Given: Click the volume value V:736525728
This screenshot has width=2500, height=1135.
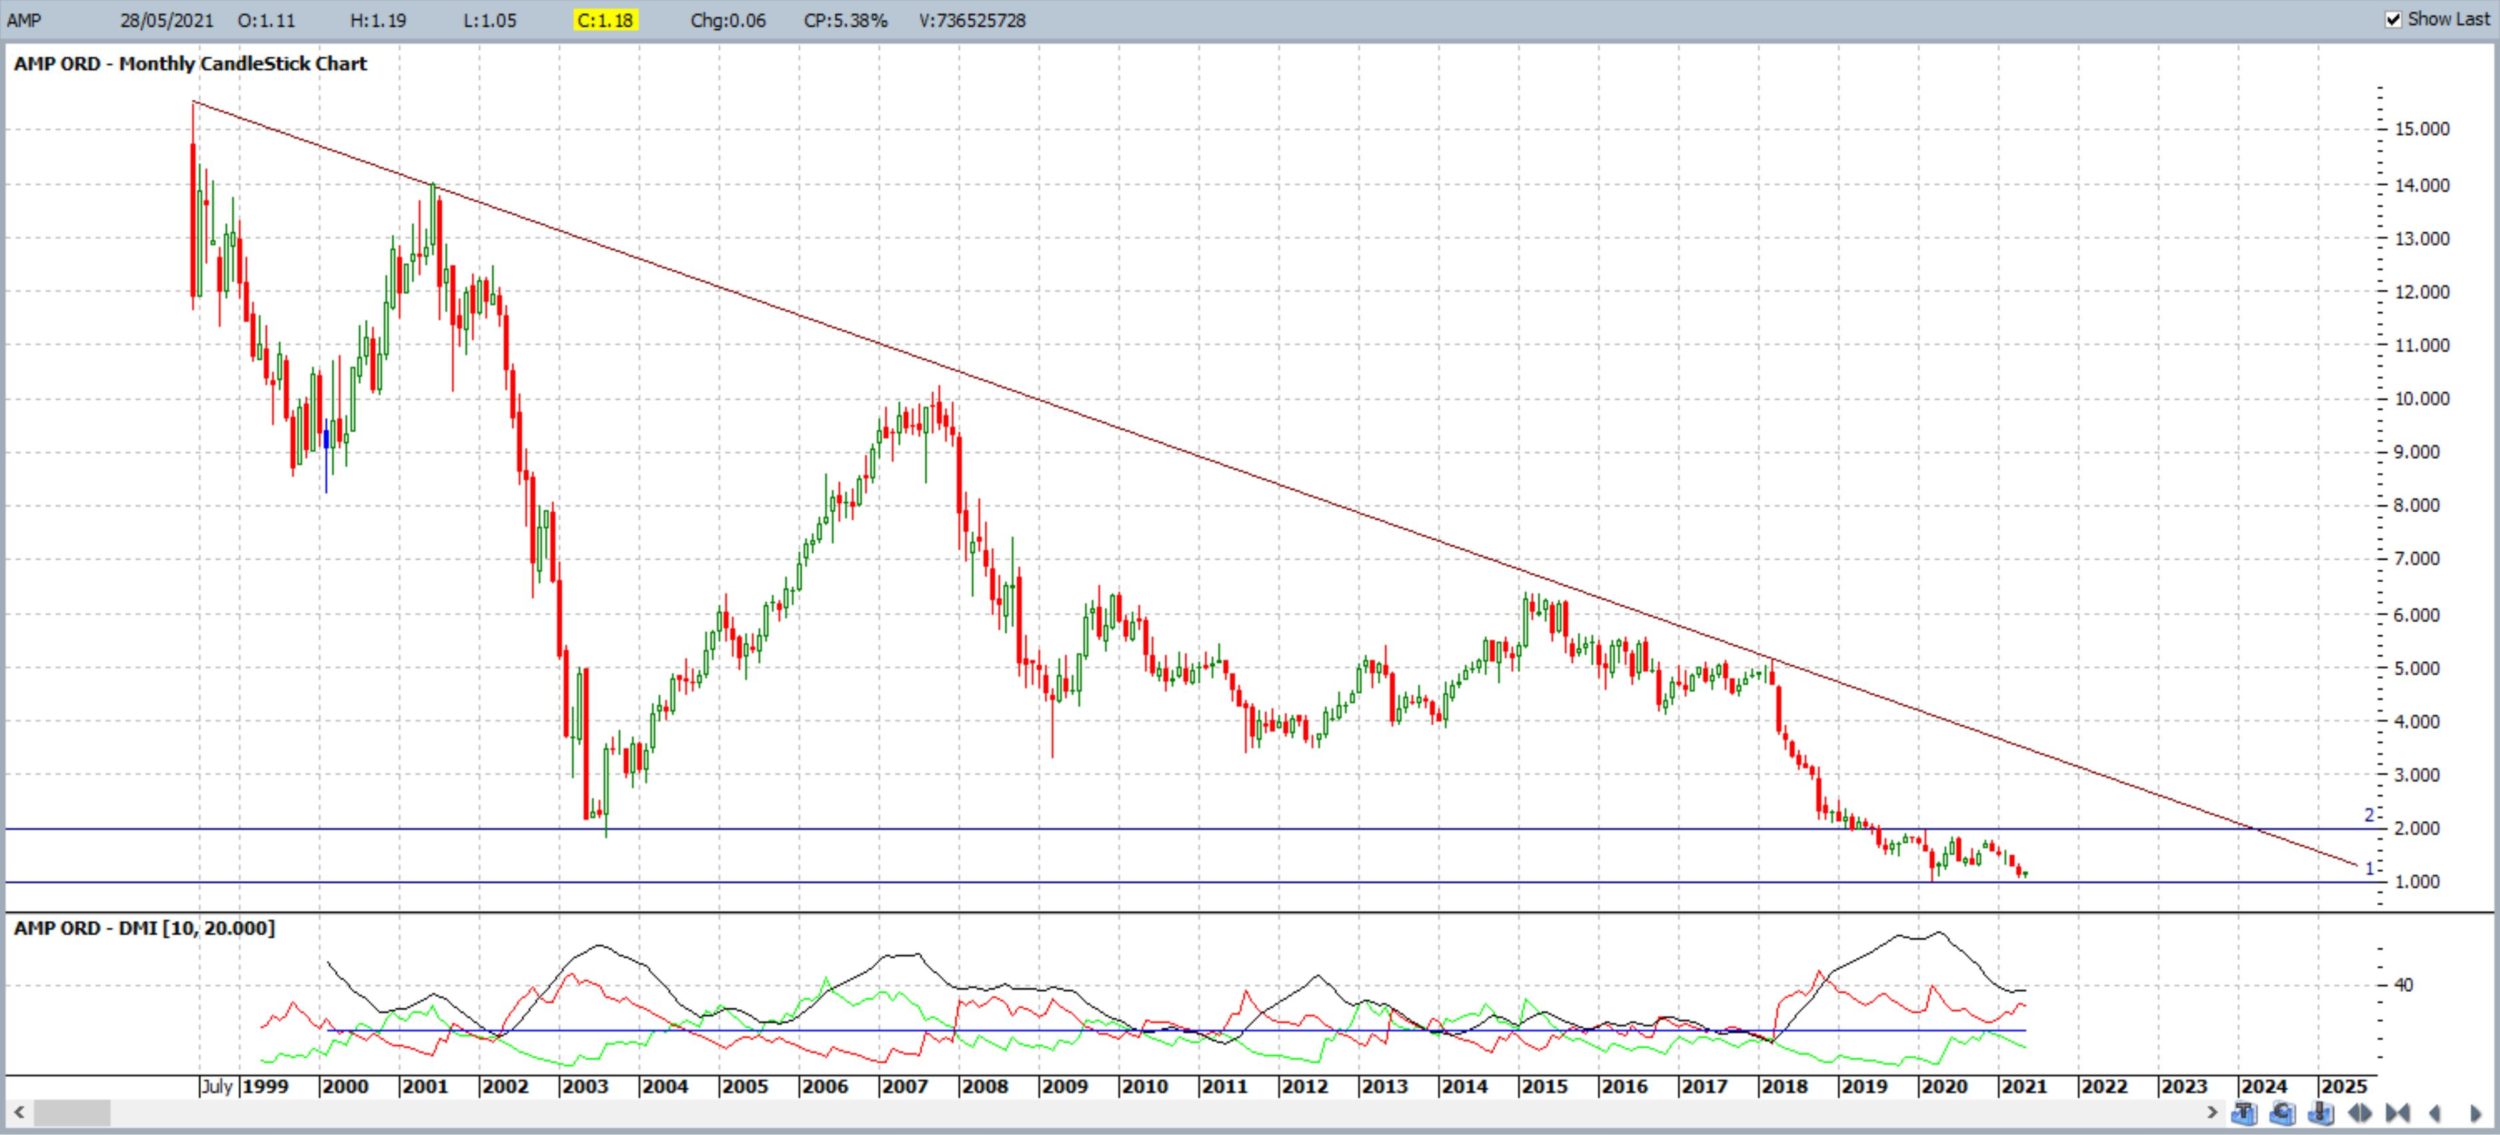Looking at the screenshot, I should [973, 20].
